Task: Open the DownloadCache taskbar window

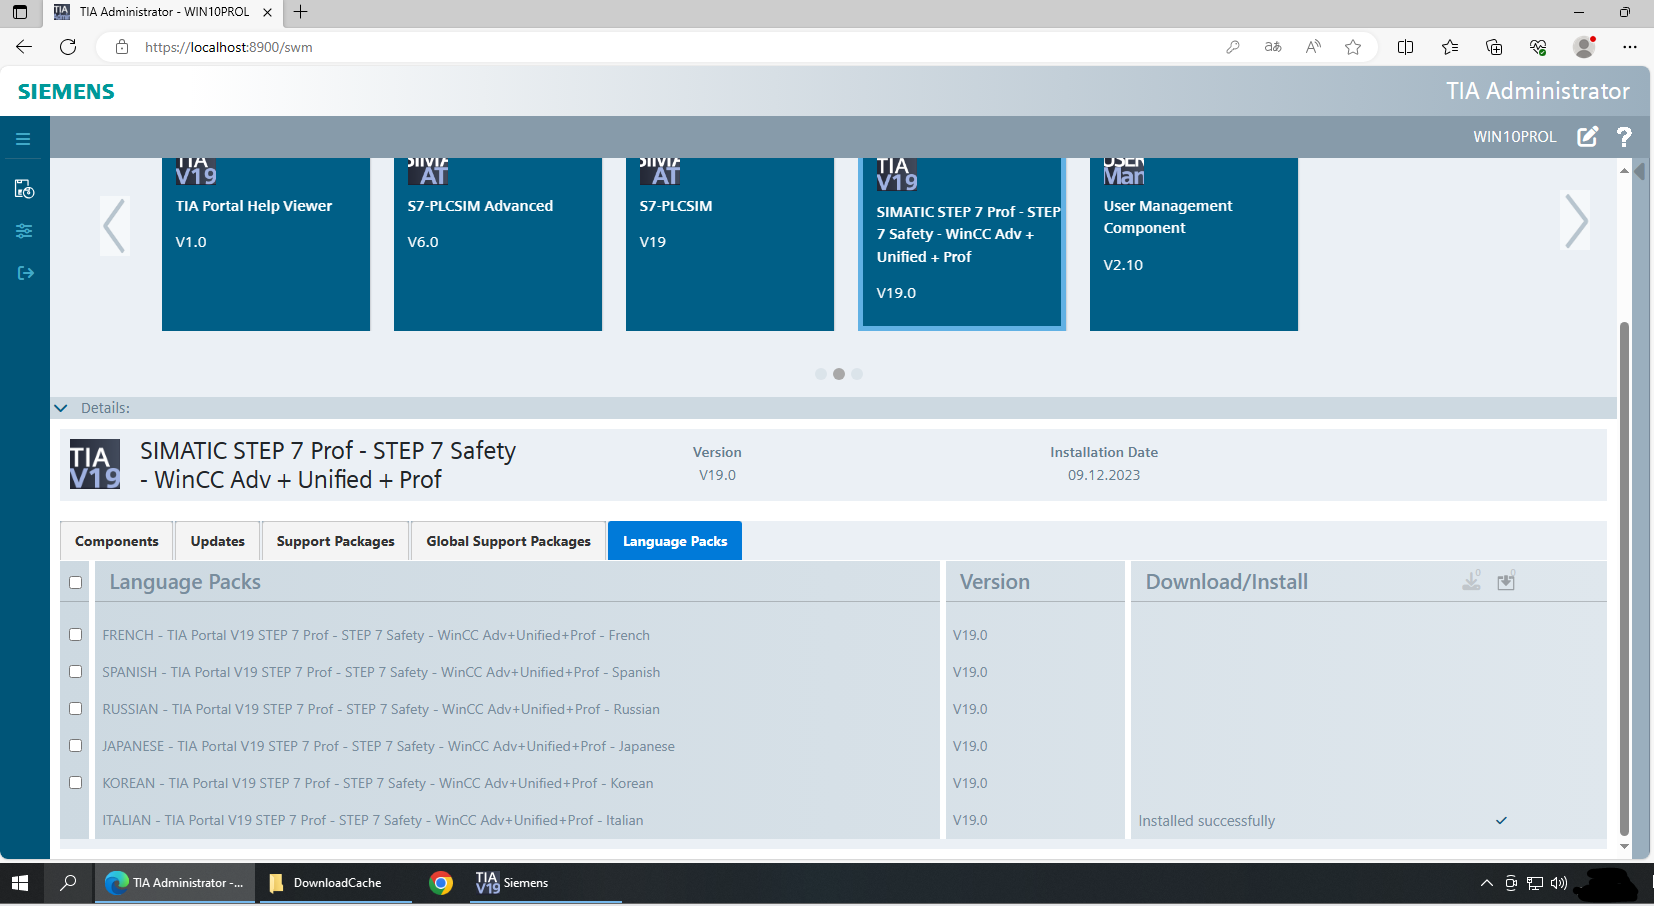Action: pyautogui.click(x=335, y=883)
